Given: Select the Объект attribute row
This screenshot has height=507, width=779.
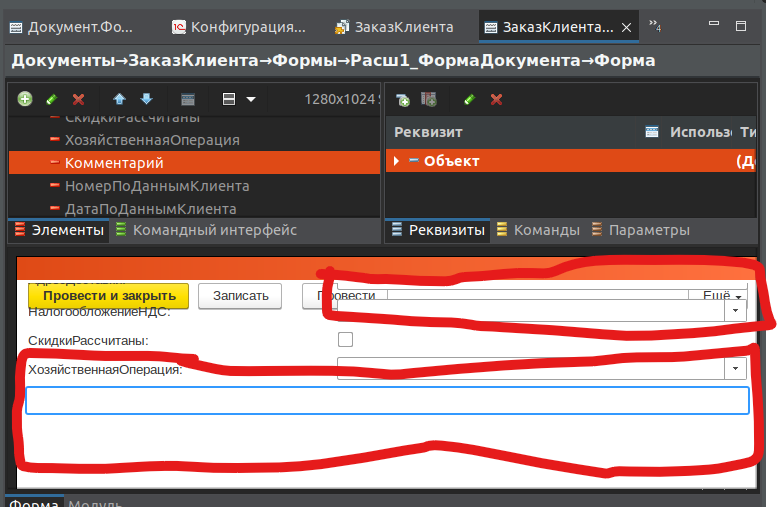Looking at the screenshot, I should (571, 161).
